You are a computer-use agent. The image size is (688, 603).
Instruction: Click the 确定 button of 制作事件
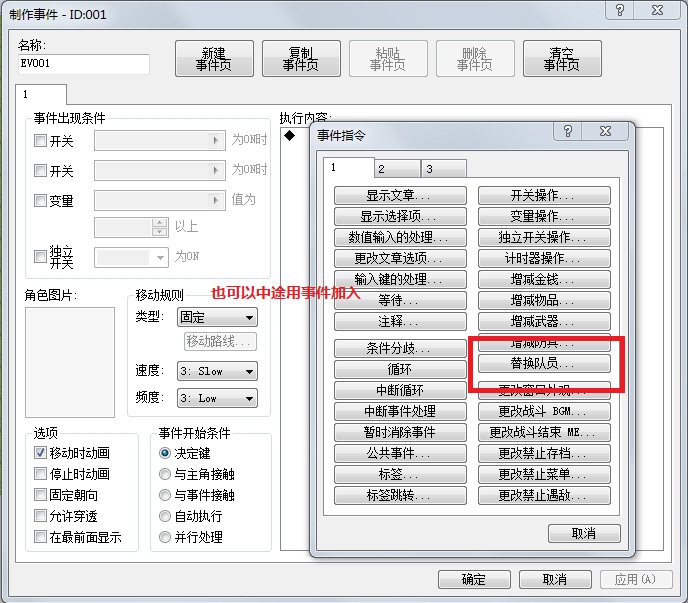click(x=474, y=580)
